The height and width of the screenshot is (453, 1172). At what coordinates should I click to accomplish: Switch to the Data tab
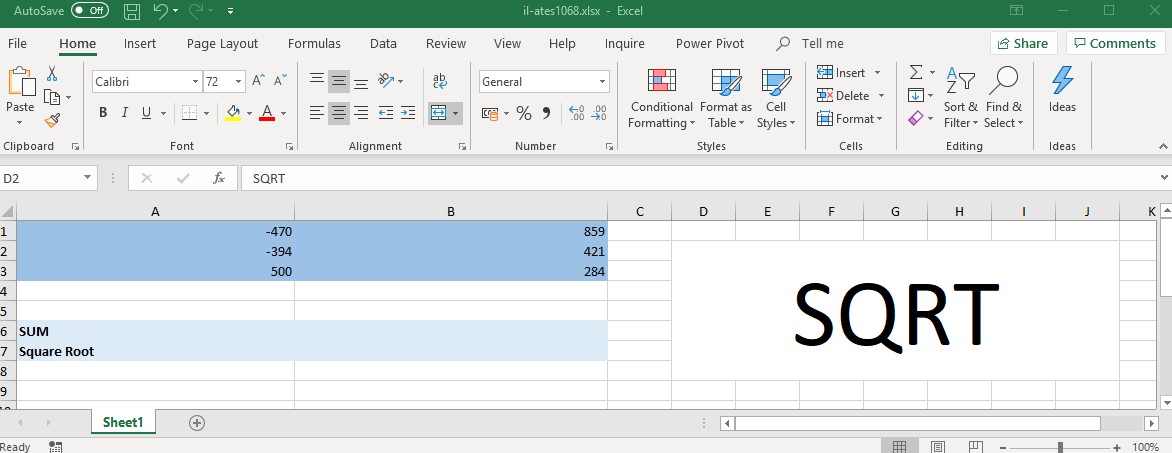(383, 43)
